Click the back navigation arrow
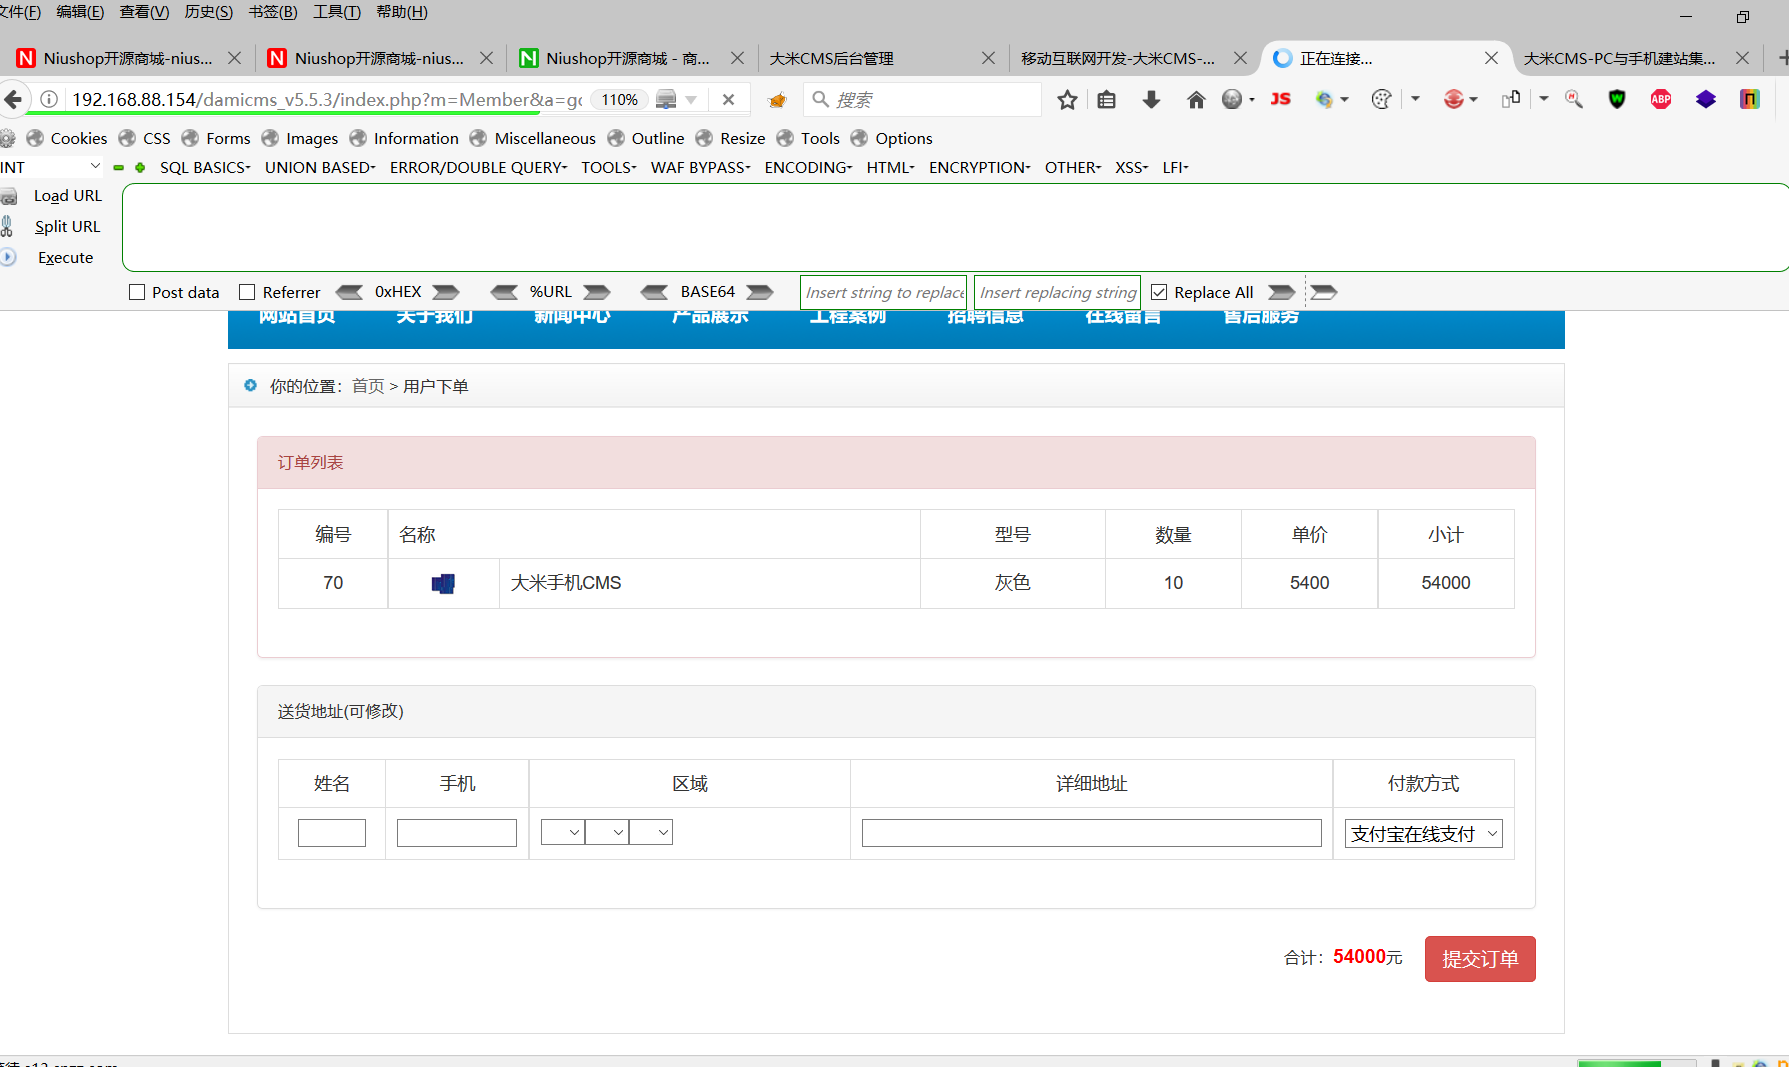 (x=13, y=99)
